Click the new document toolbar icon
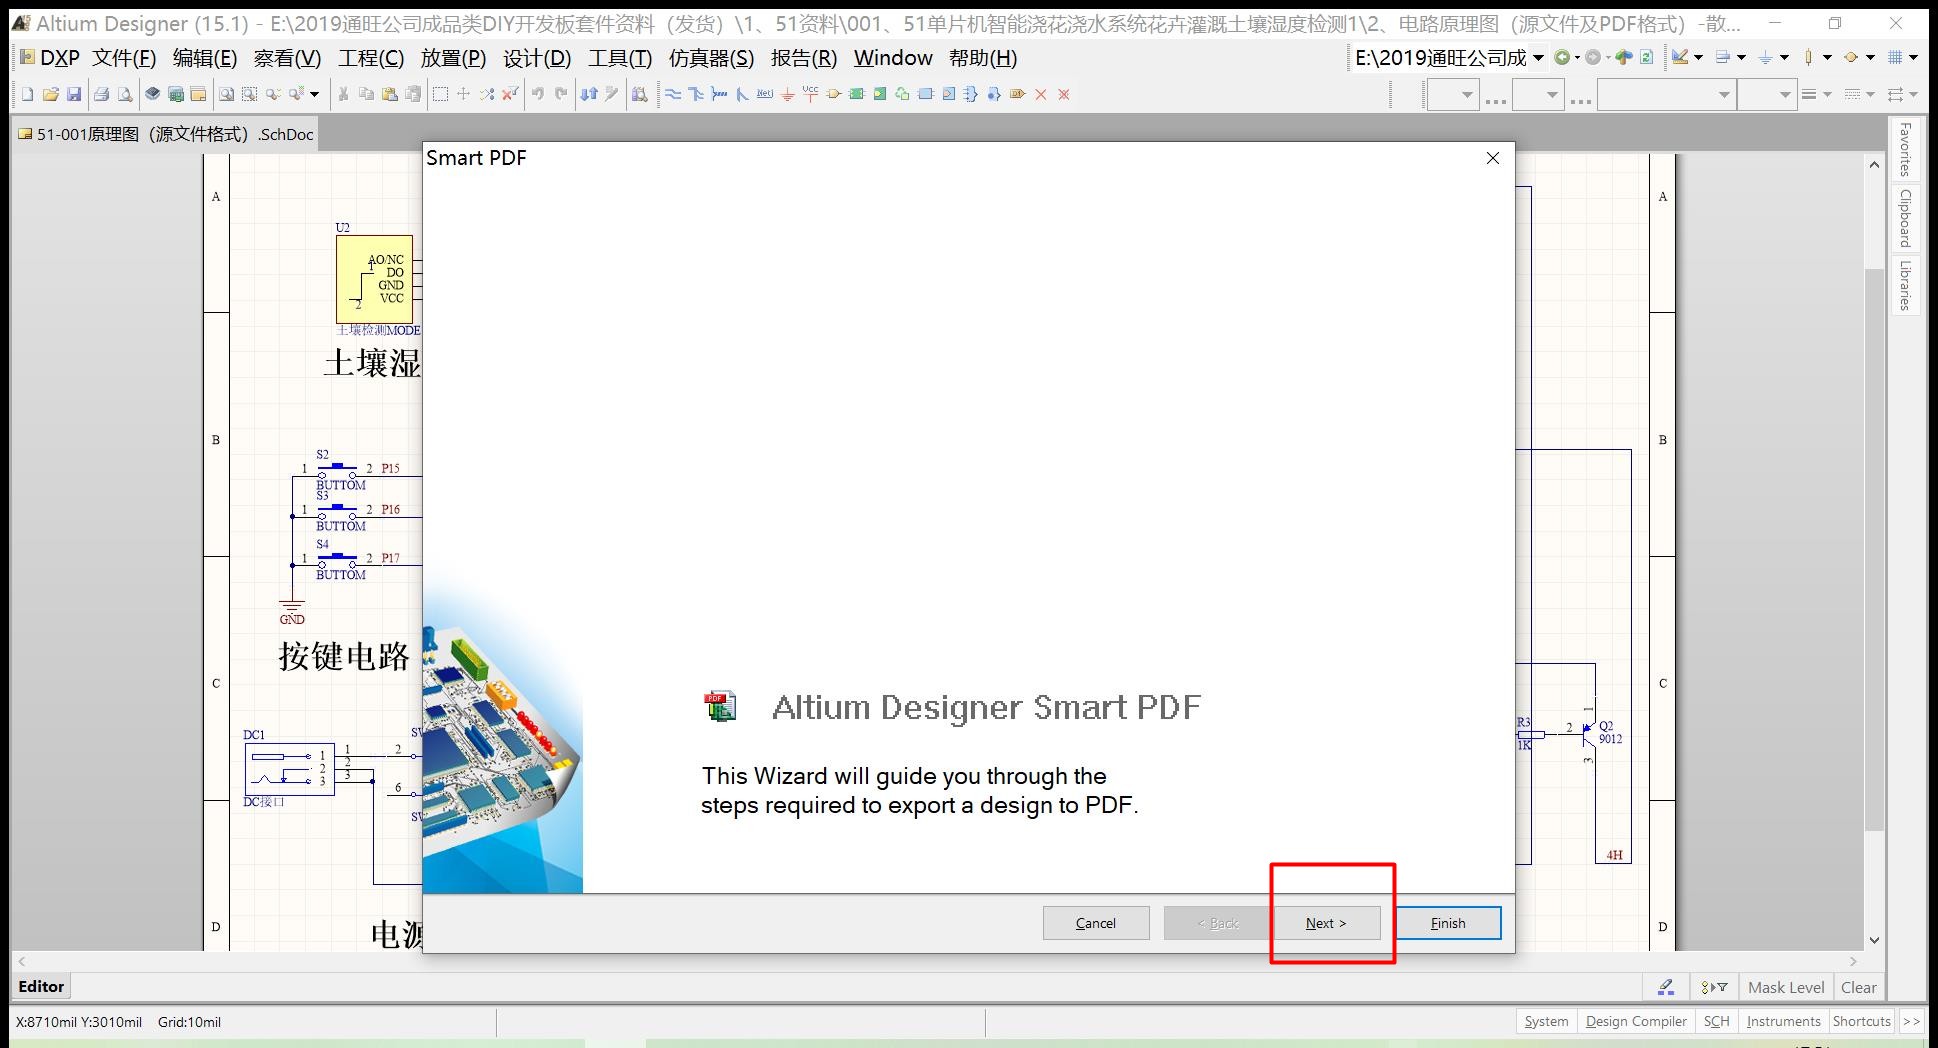The width and height of the screenshot is (1938, 1048). [27, 94]
